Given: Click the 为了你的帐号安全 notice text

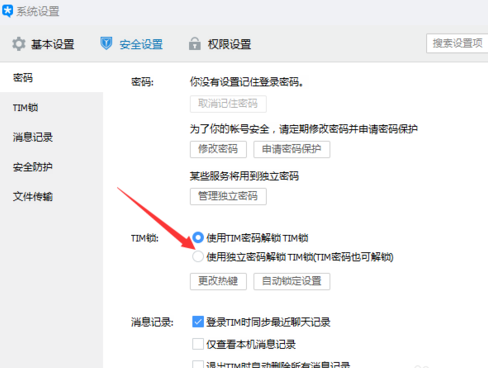Looking at the screenshot, I should 304,129.
